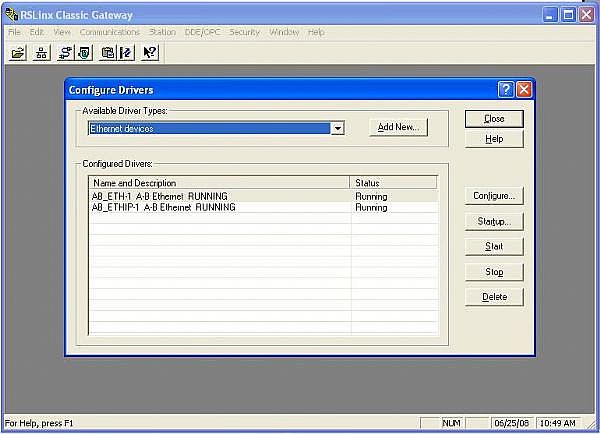
Task: Click the NUM indicator in status bar
Action: pyautogui.click(x=452, y=423)
